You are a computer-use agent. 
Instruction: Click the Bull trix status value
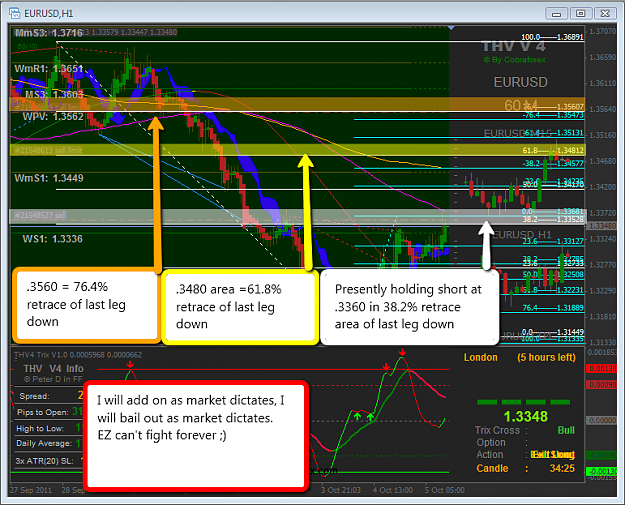click(x=566, y=430)
